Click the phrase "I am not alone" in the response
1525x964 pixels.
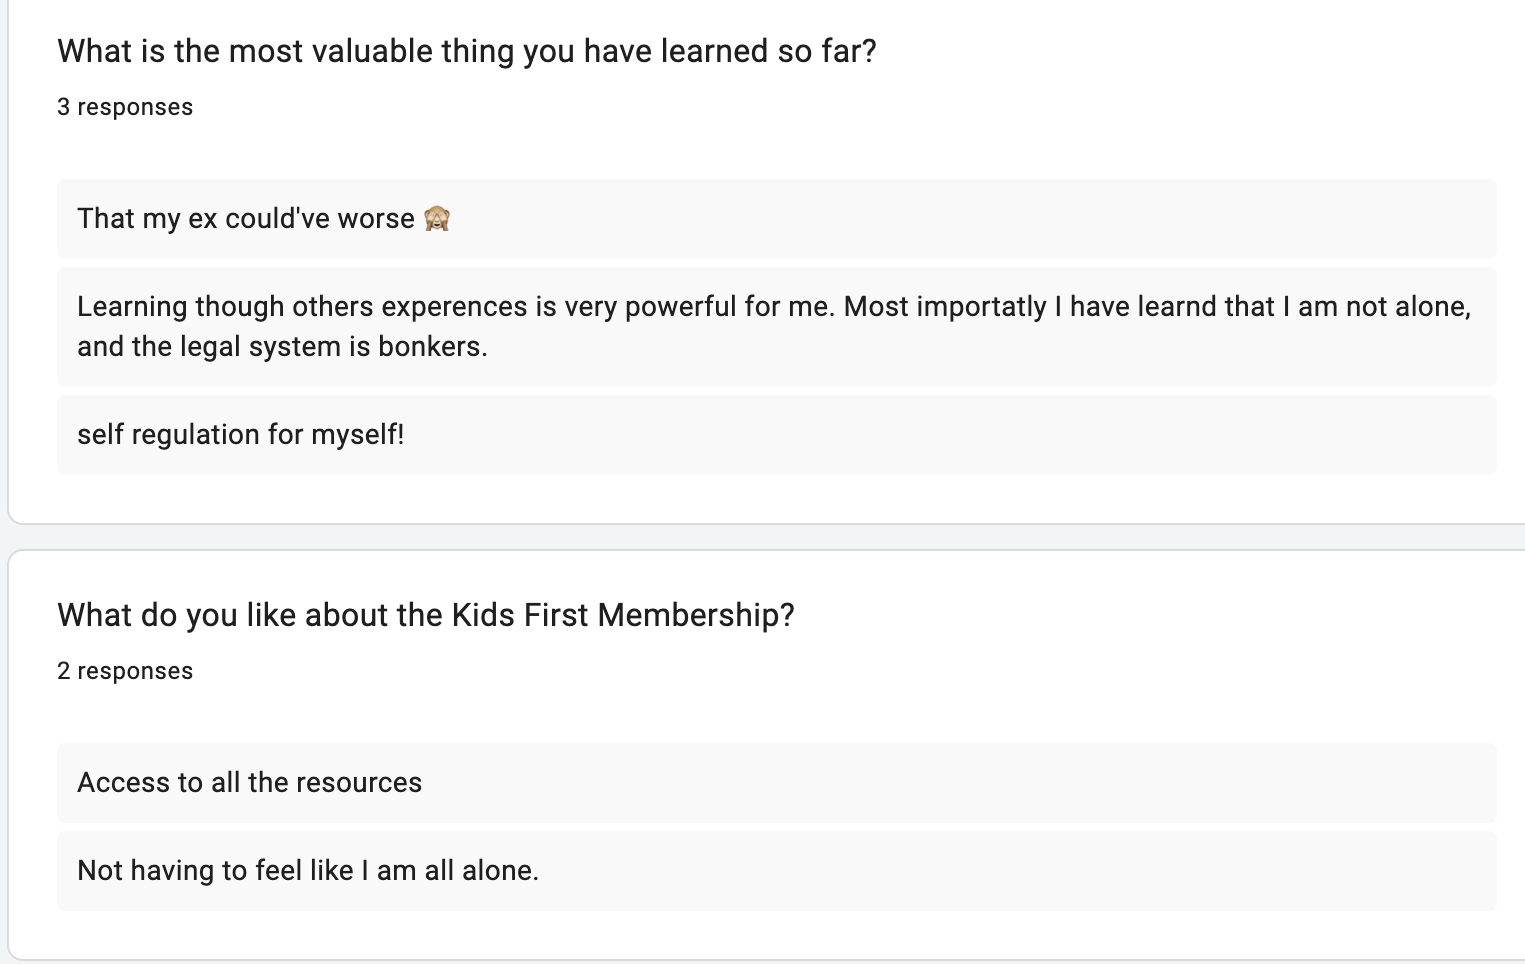1376,306
